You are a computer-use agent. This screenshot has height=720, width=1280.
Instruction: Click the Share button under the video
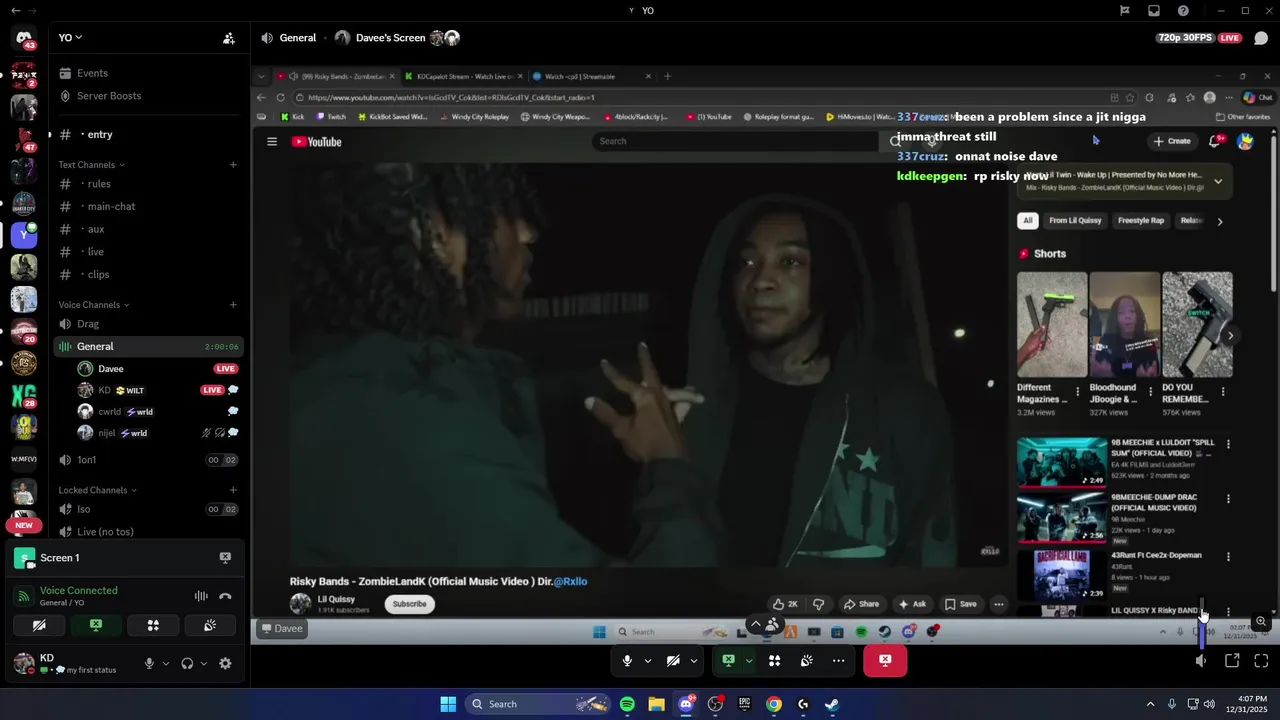click(x=861, y=604)
